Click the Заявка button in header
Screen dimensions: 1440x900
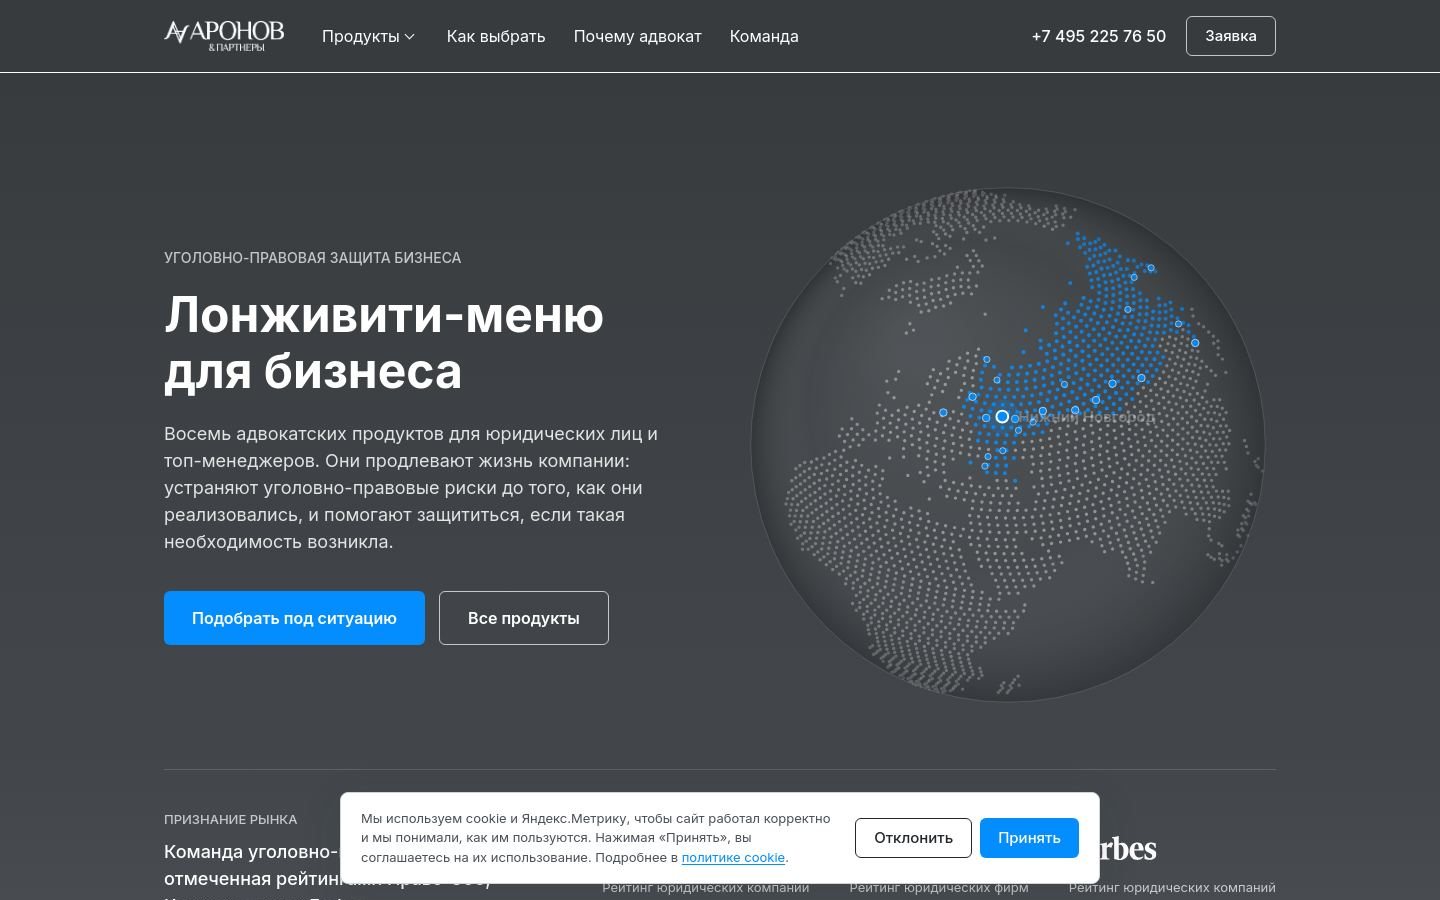pos(1231,36)
